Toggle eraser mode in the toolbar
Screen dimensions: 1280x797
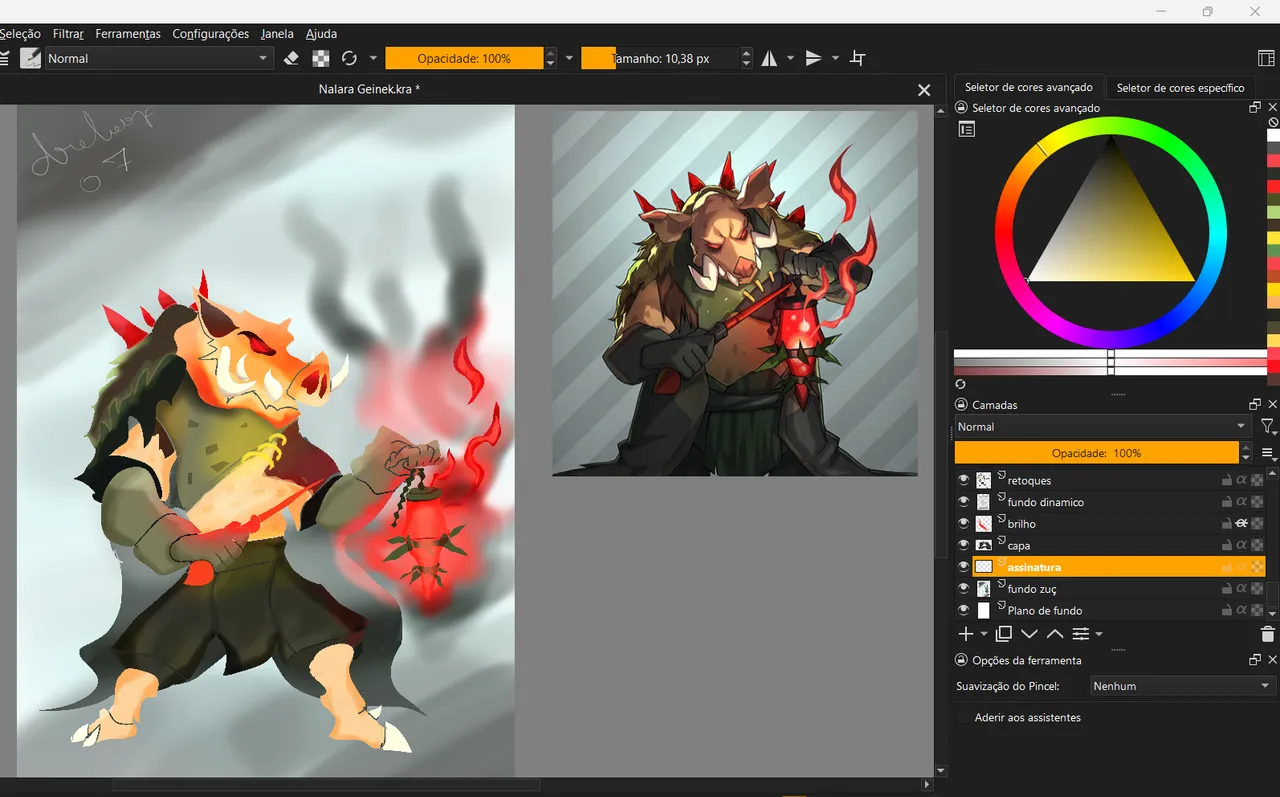292,59
